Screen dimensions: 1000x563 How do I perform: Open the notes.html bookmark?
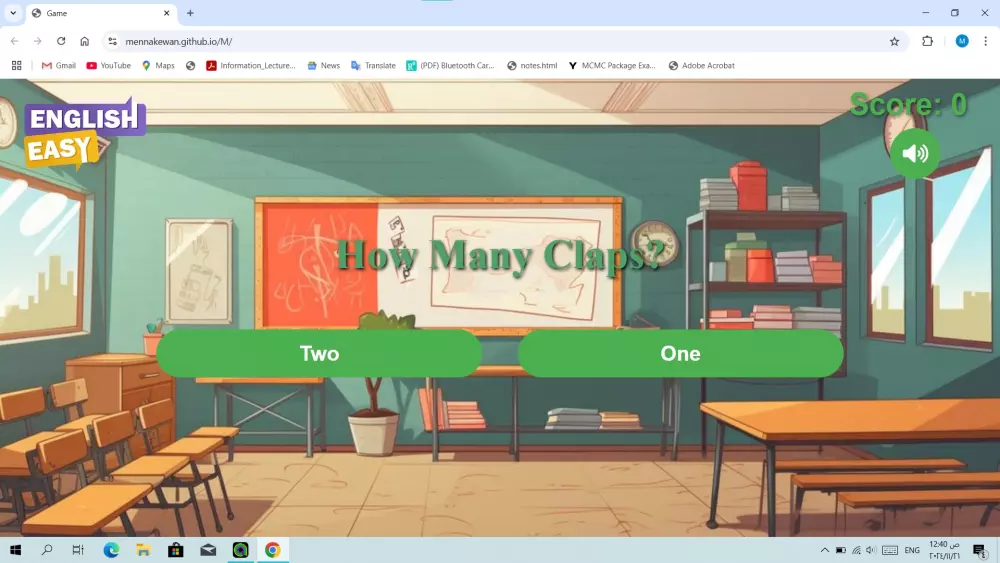532,66
